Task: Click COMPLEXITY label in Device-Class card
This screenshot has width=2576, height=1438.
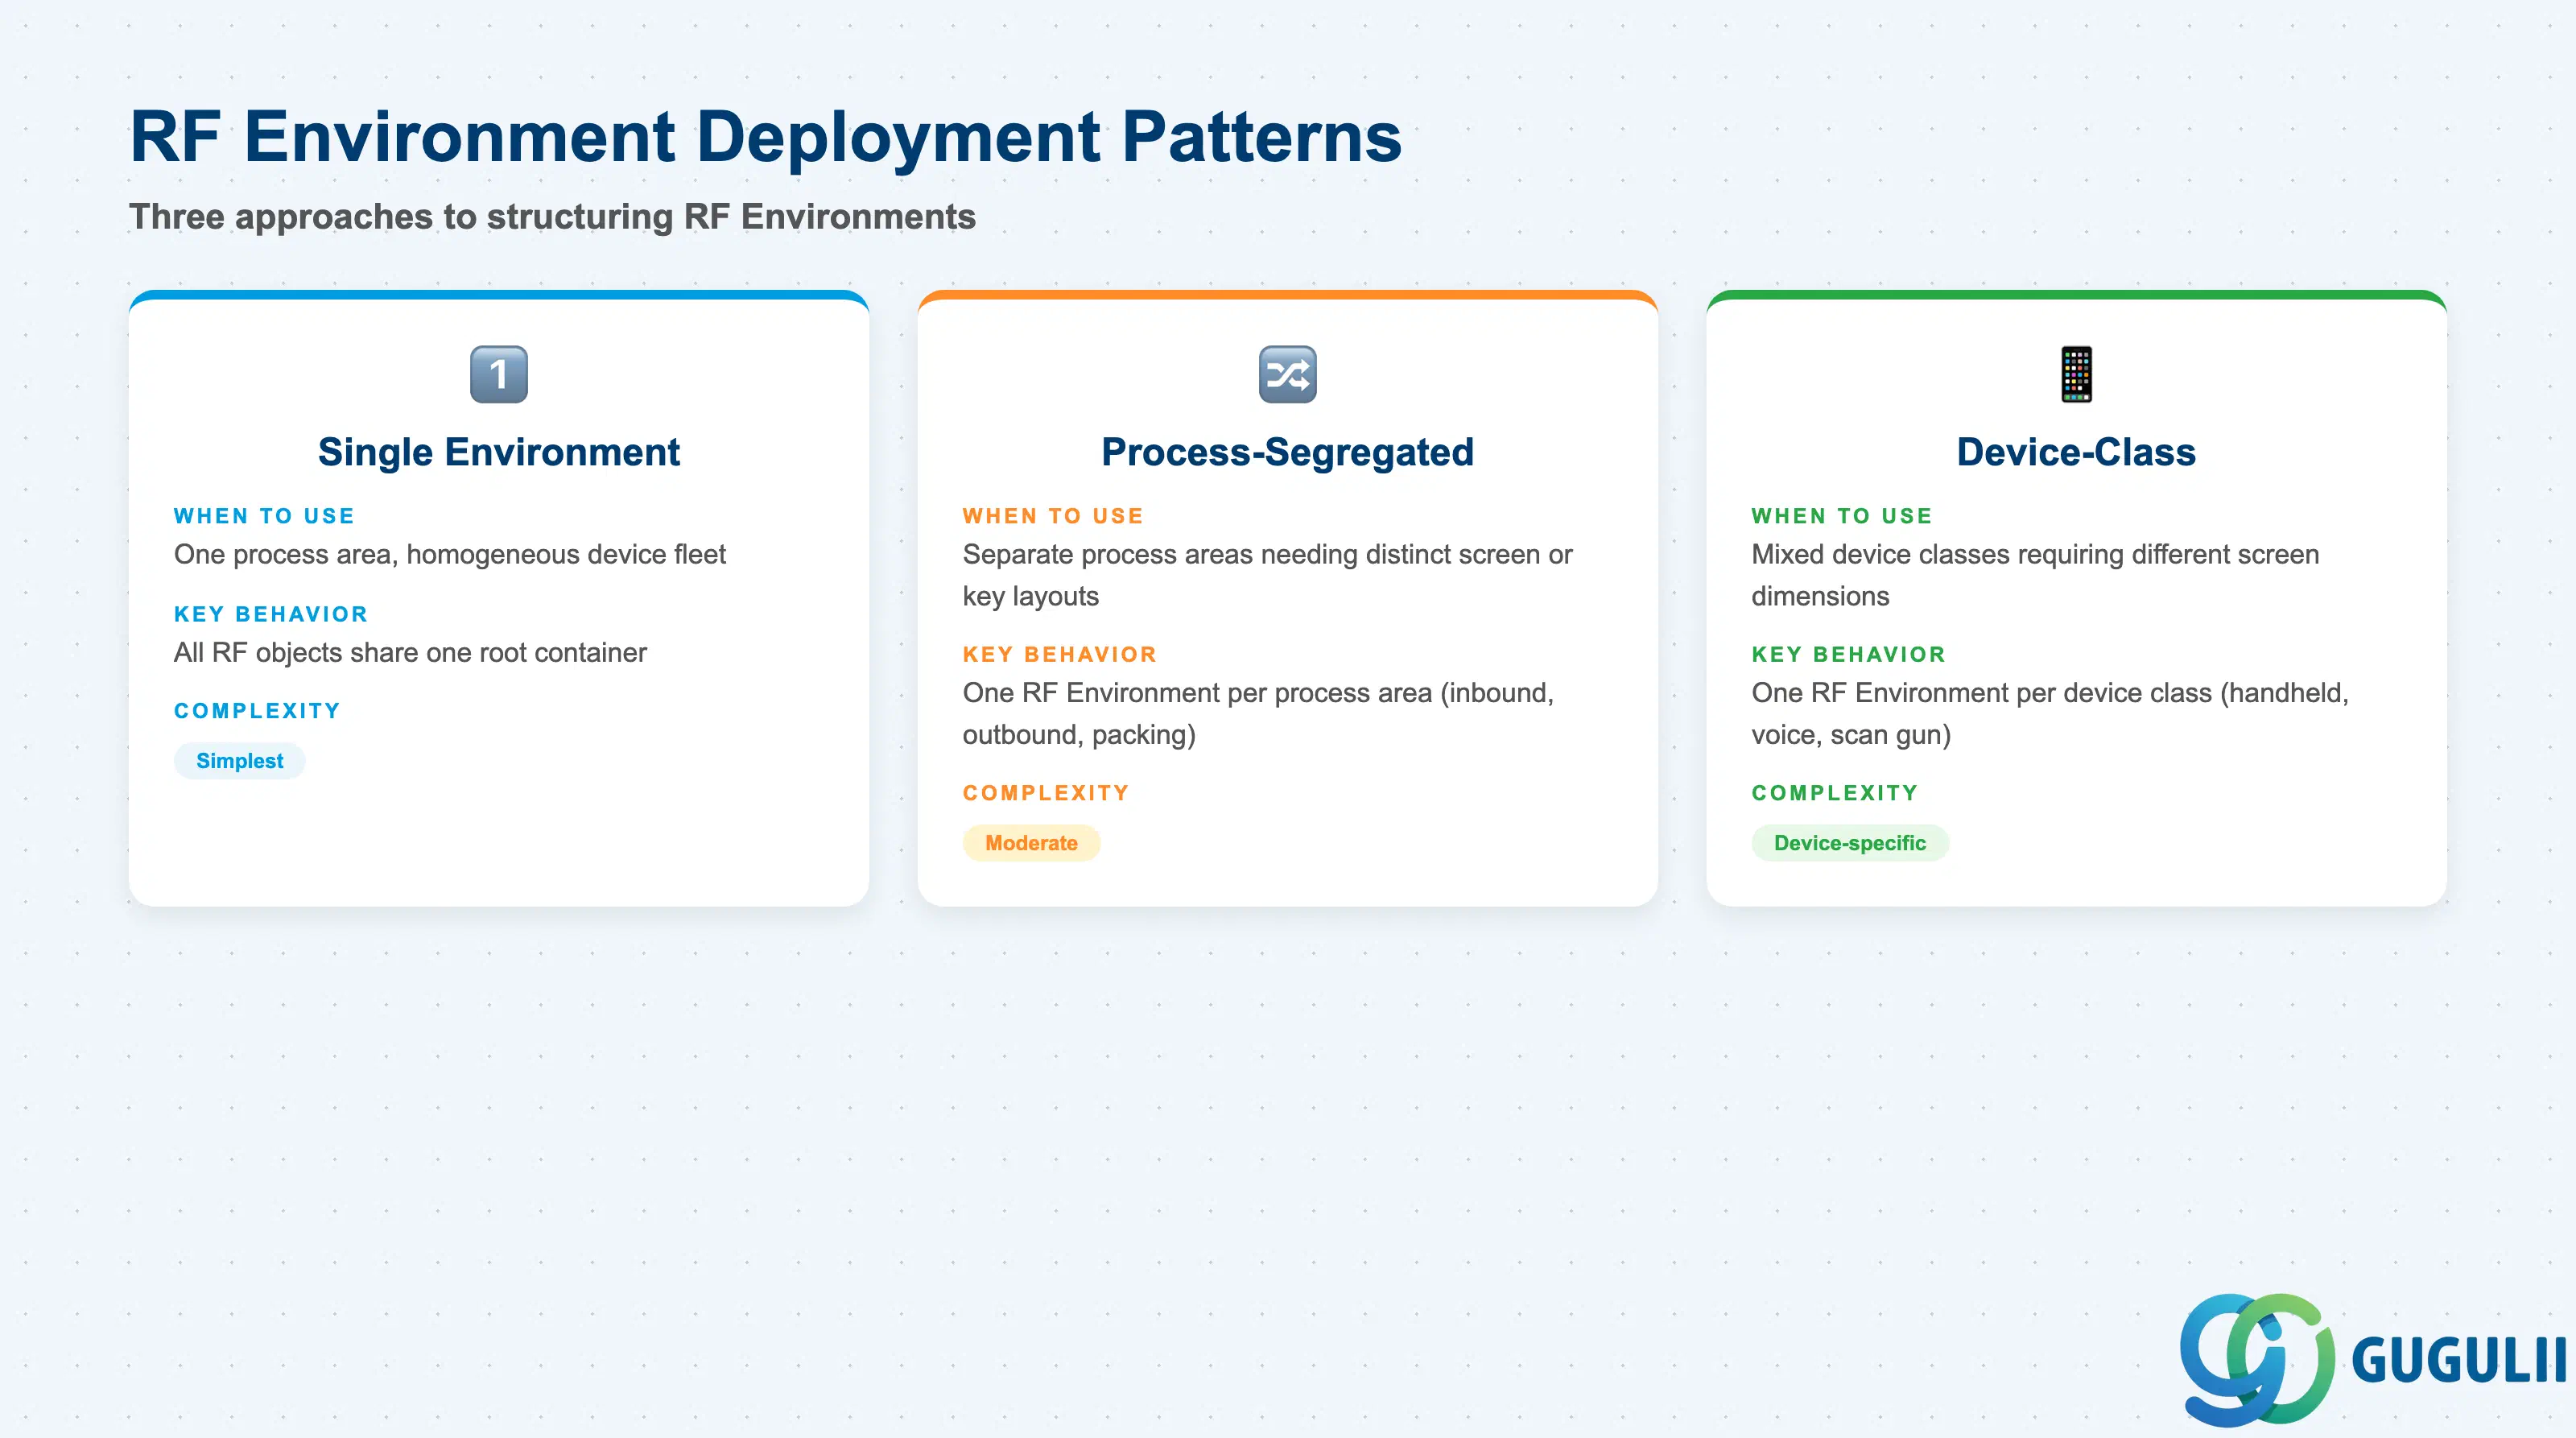Action: [1835, 793]
